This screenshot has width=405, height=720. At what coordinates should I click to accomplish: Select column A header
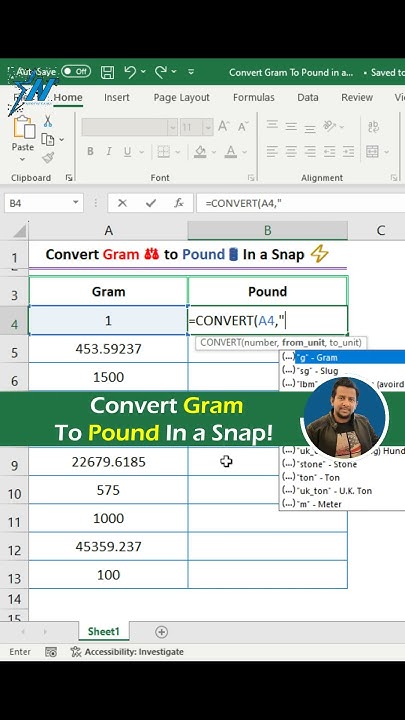pyautogui.click(x=108, y=231)
